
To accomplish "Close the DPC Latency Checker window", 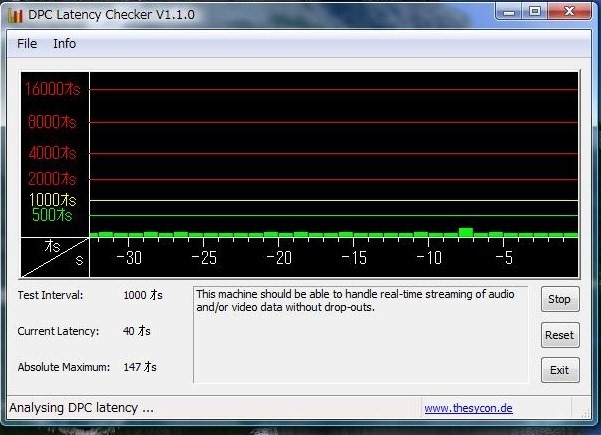I will point(569,11).
